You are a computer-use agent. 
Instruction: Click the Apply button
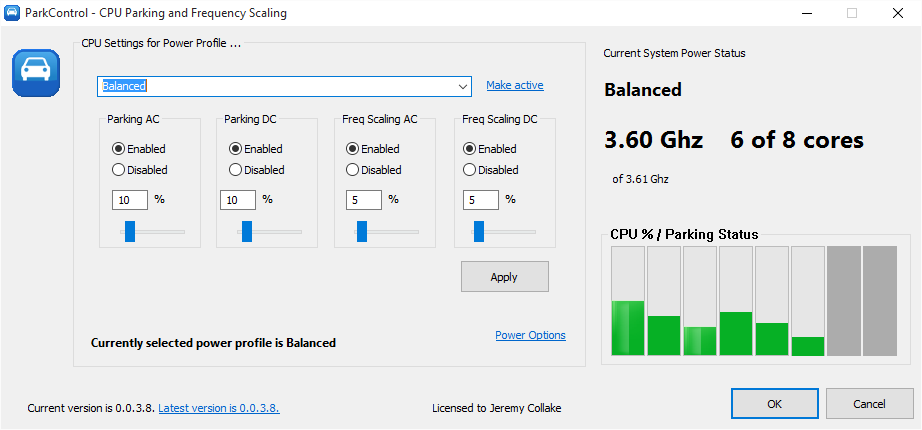[x=505, y=276]
